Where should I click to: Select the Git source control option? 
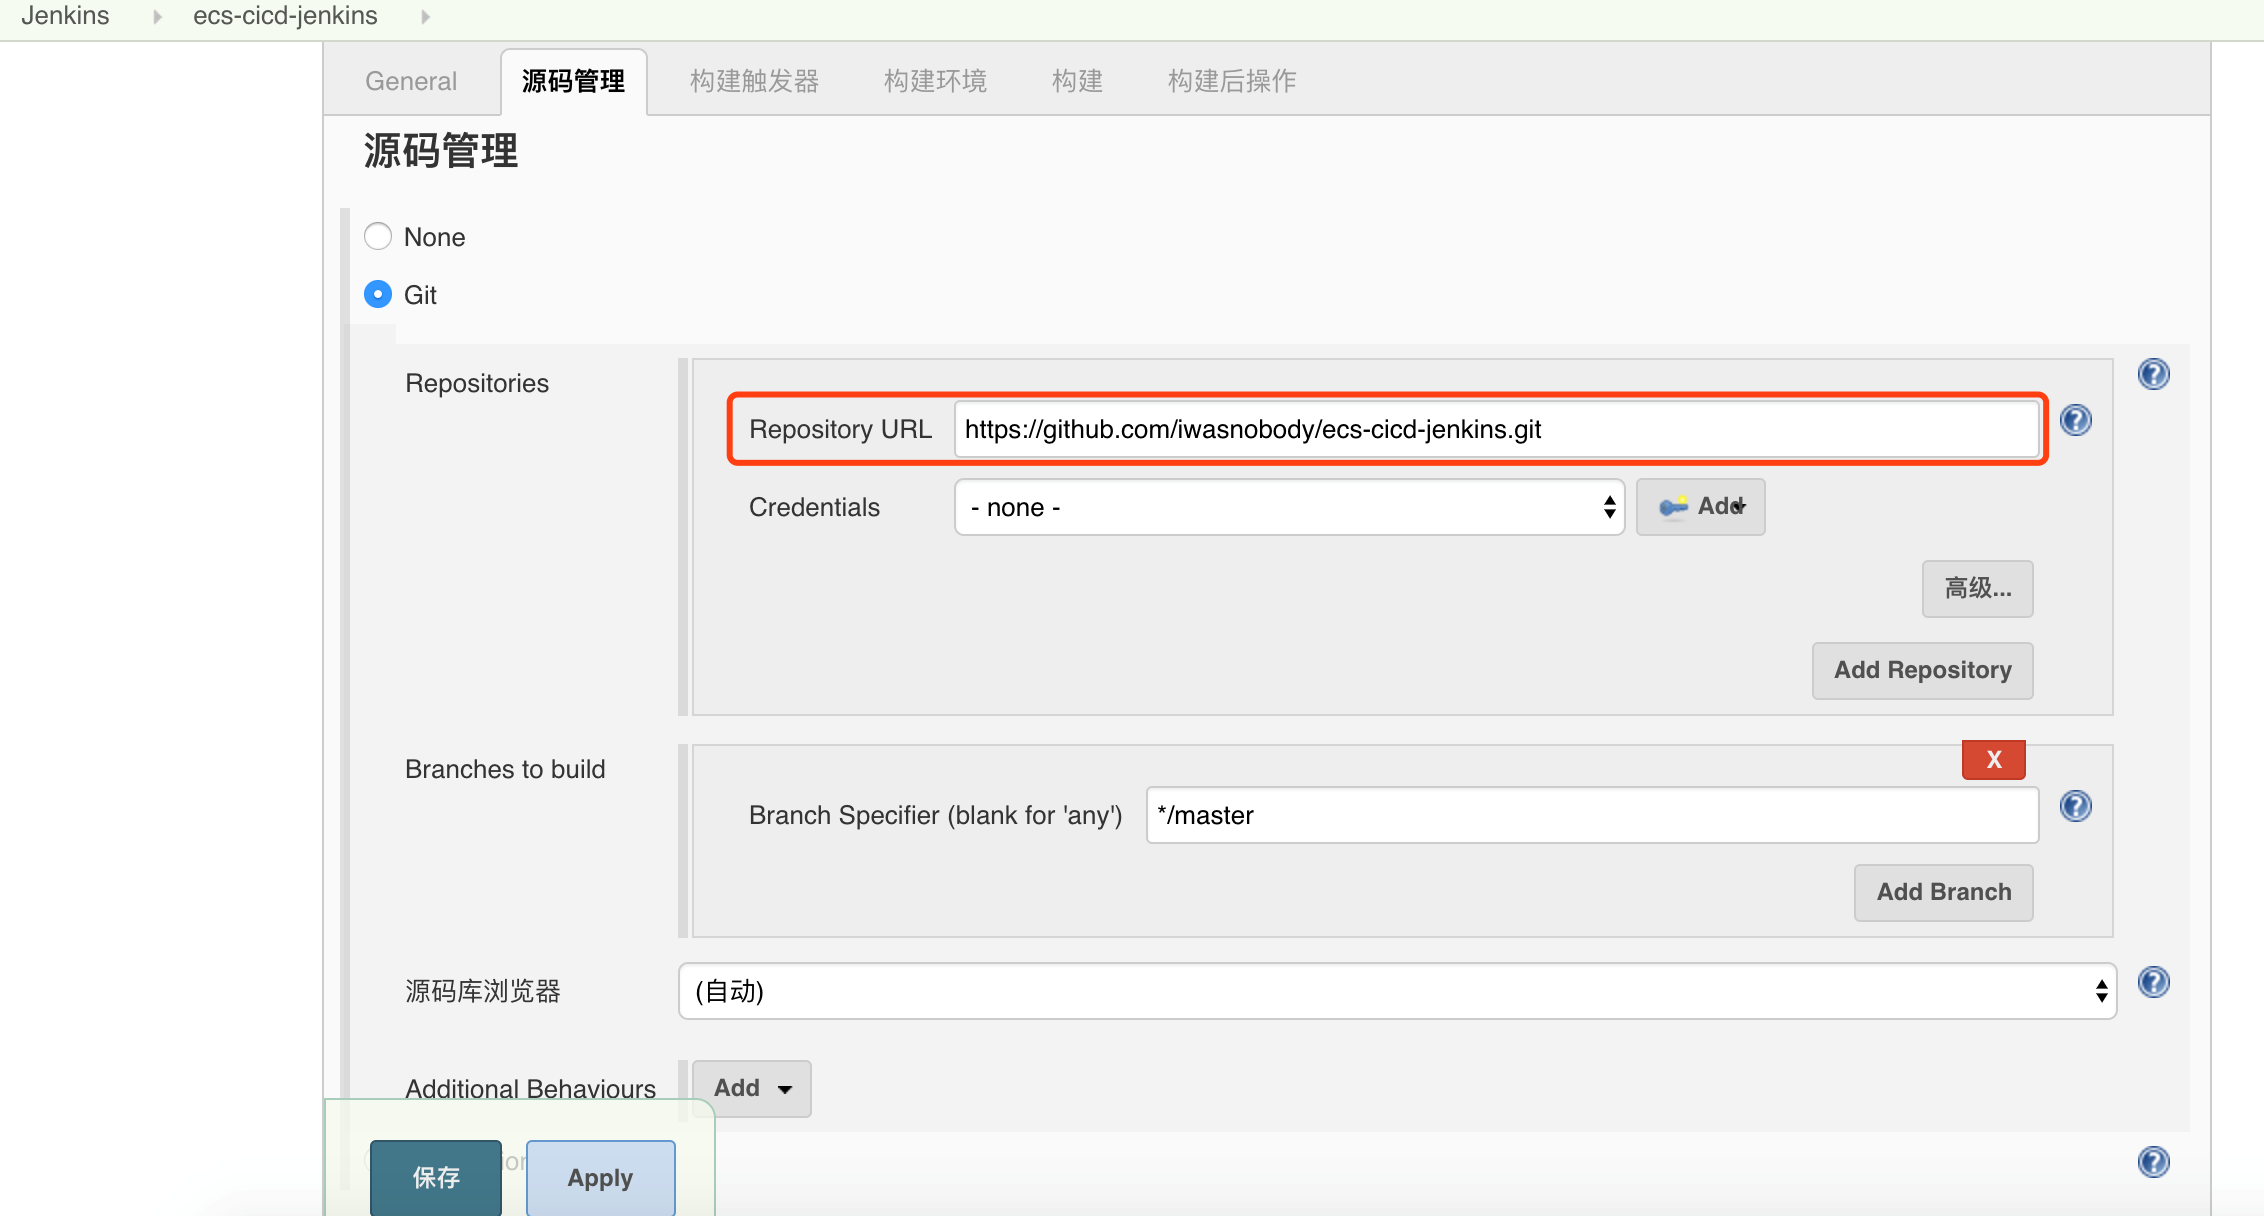(378, 294)
